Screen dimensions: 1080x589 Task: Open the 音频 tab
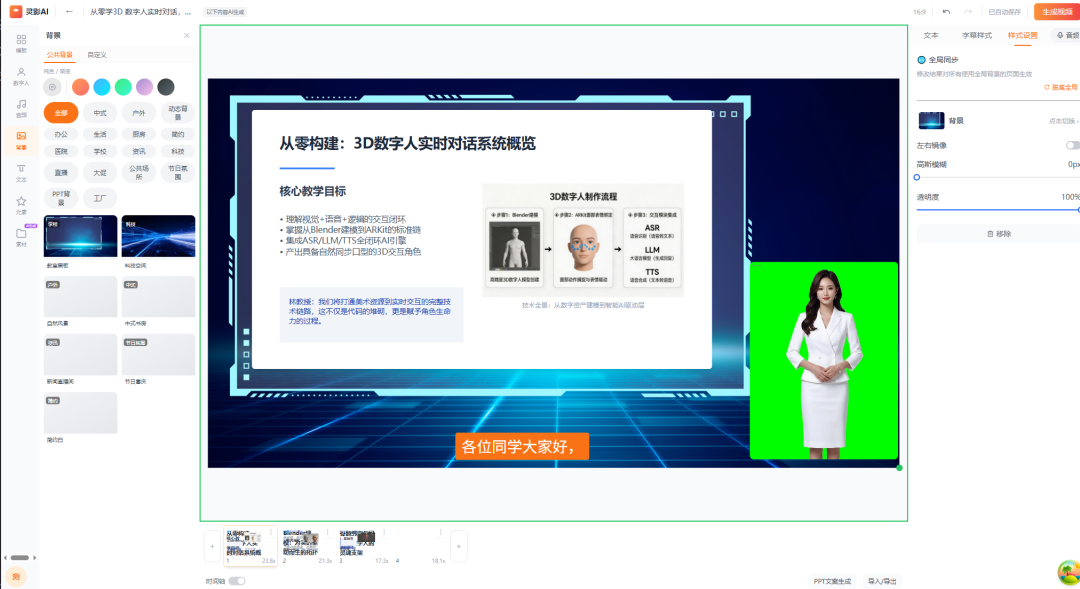click(1068, 35)
